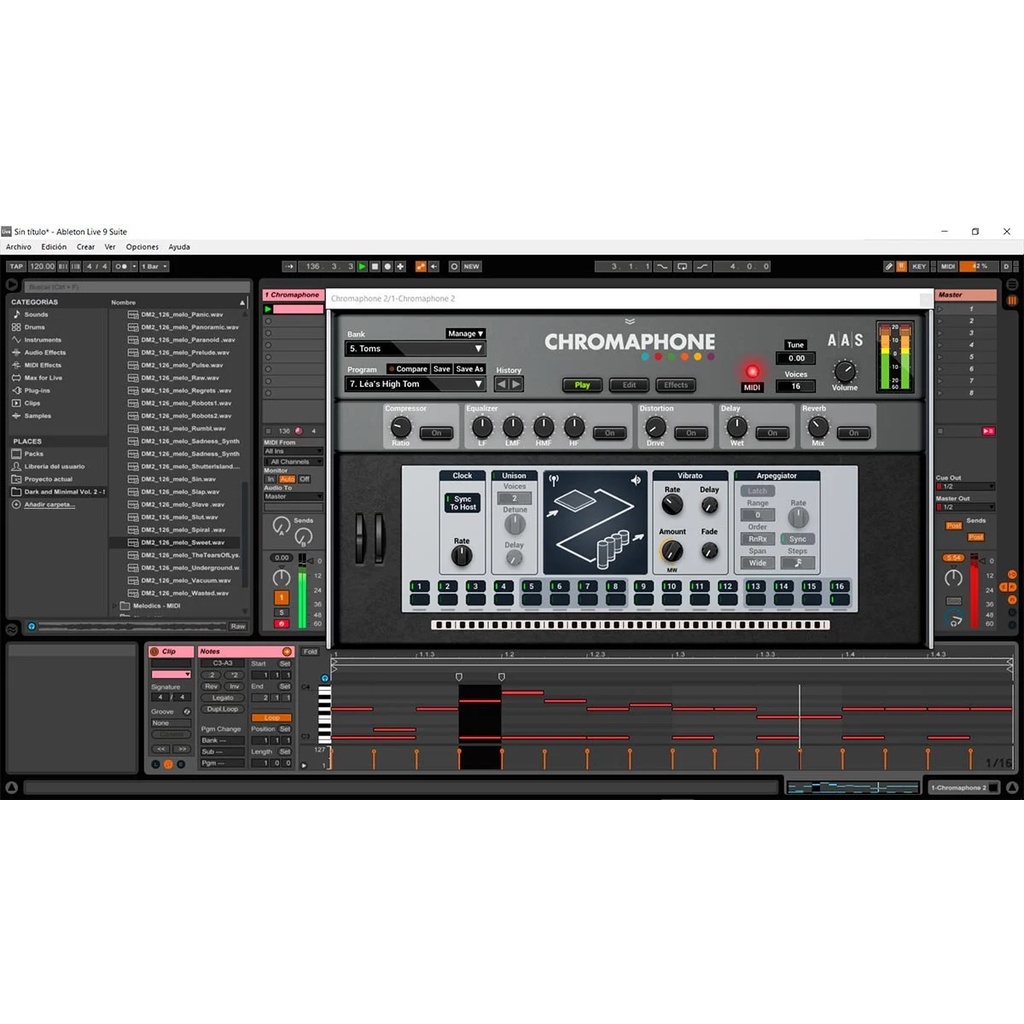Screen dimensions: 1024x1024
Task: Open the Crear menu
Action: point(86,247)
